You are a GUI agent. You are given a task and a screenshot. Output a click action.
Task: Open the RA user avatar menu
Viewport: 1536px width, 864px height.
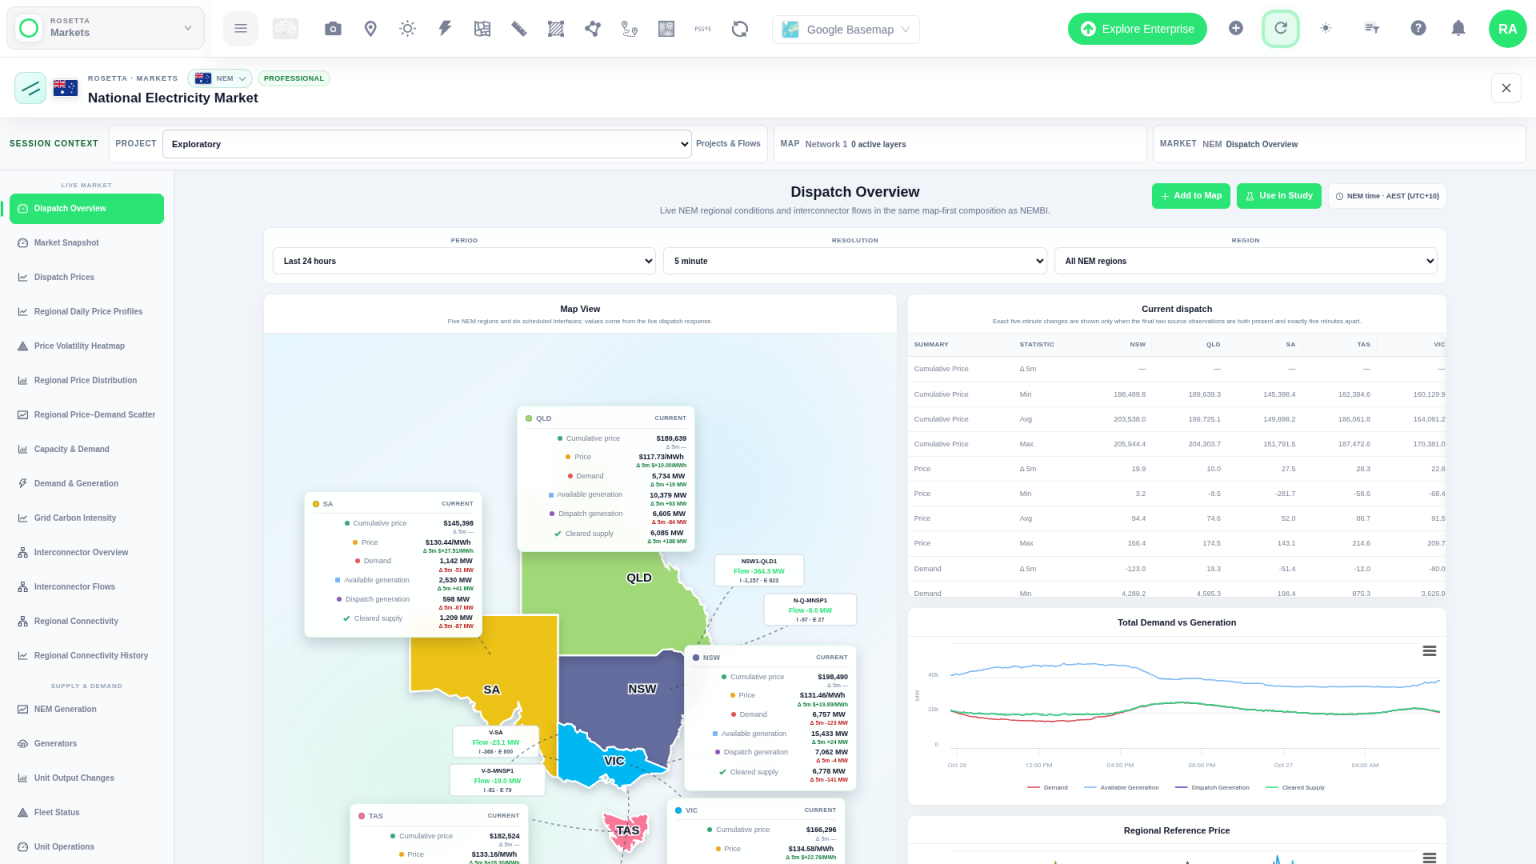(x=1507, y=29)
